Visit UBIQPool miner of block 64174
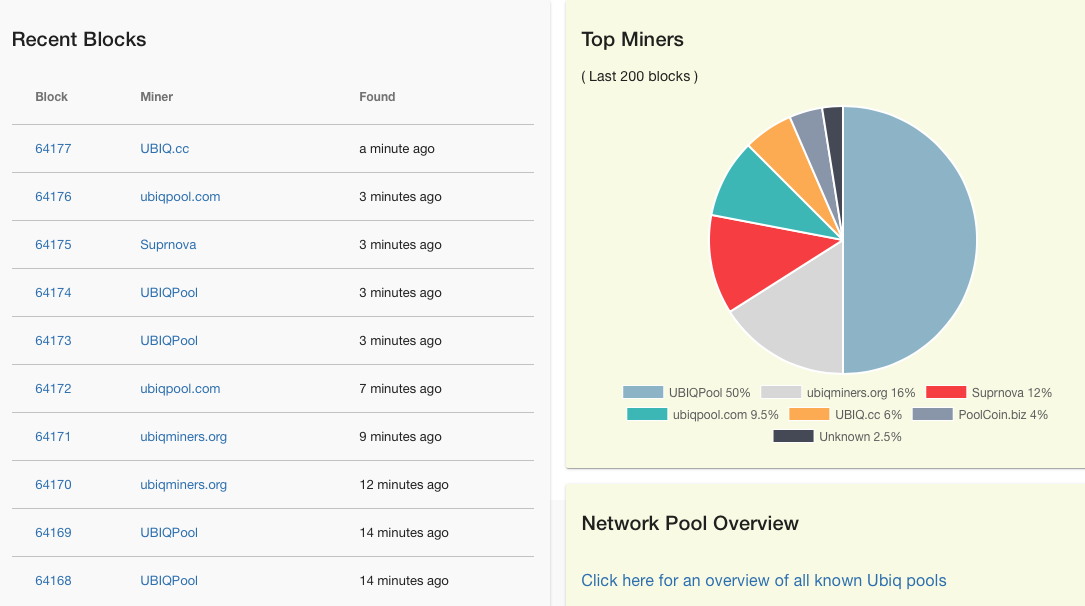This screenshot has height=606, width=1085. (169, 293)
